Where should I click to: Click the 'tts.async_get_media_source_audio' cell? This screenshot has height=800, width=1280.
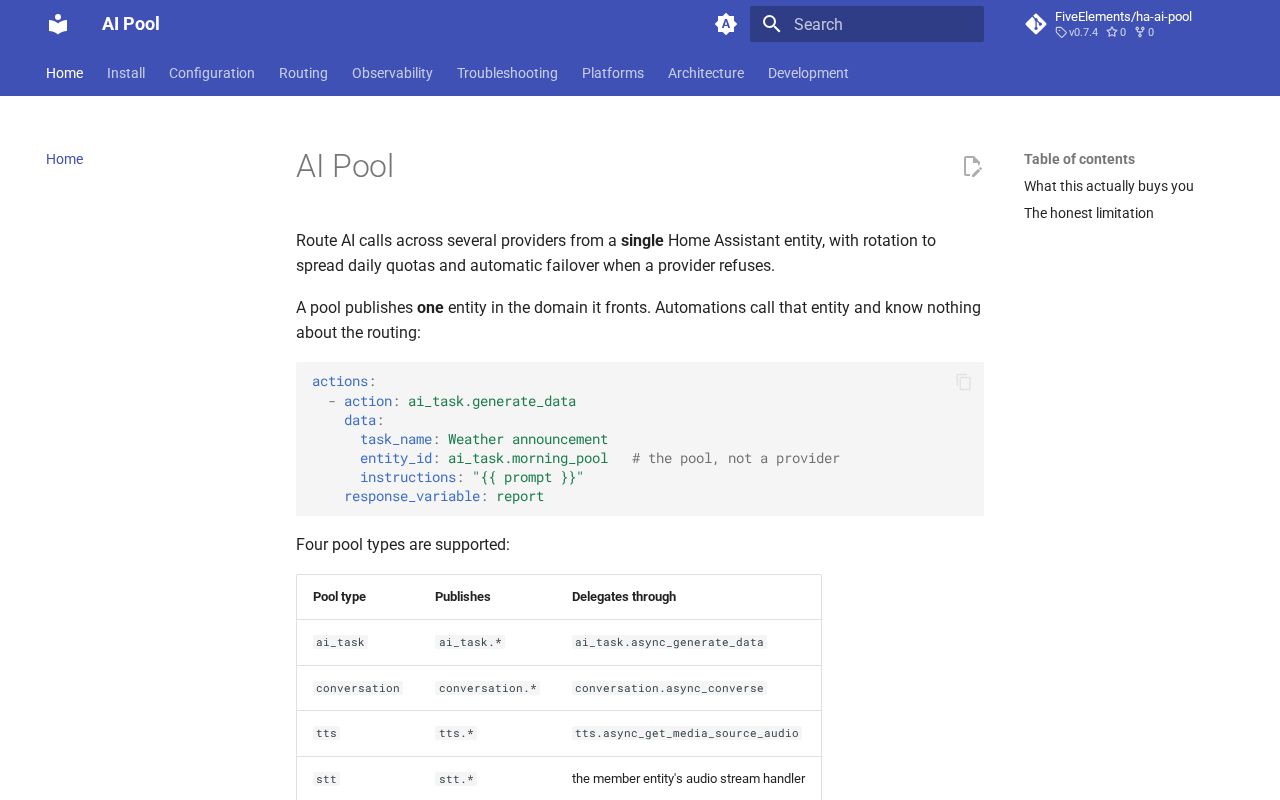[x=687, y=733]
